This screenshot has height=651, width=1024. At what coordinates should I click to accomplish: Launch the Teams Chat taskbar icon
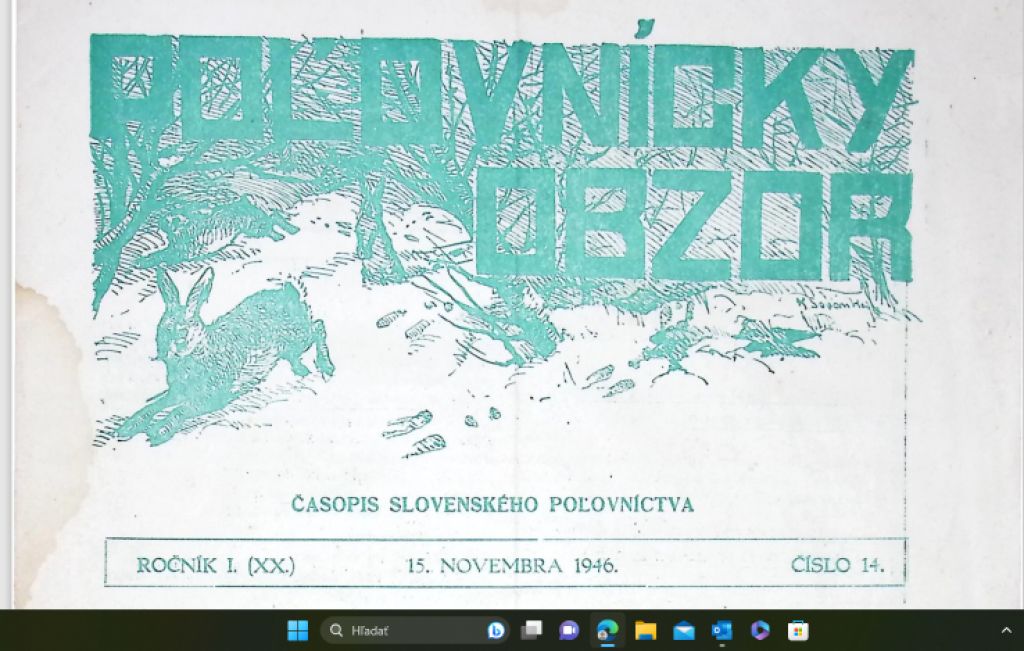[569, 630]
